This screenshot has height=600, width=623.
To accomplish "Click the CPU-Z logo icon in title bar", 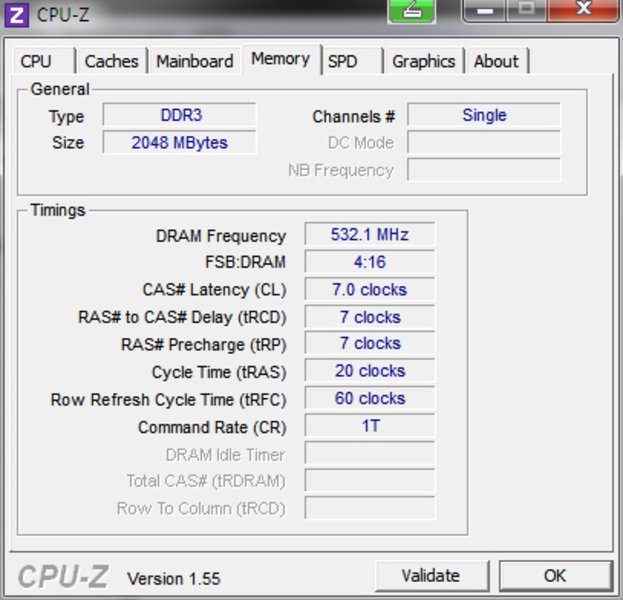I will [x=16, y=15].
